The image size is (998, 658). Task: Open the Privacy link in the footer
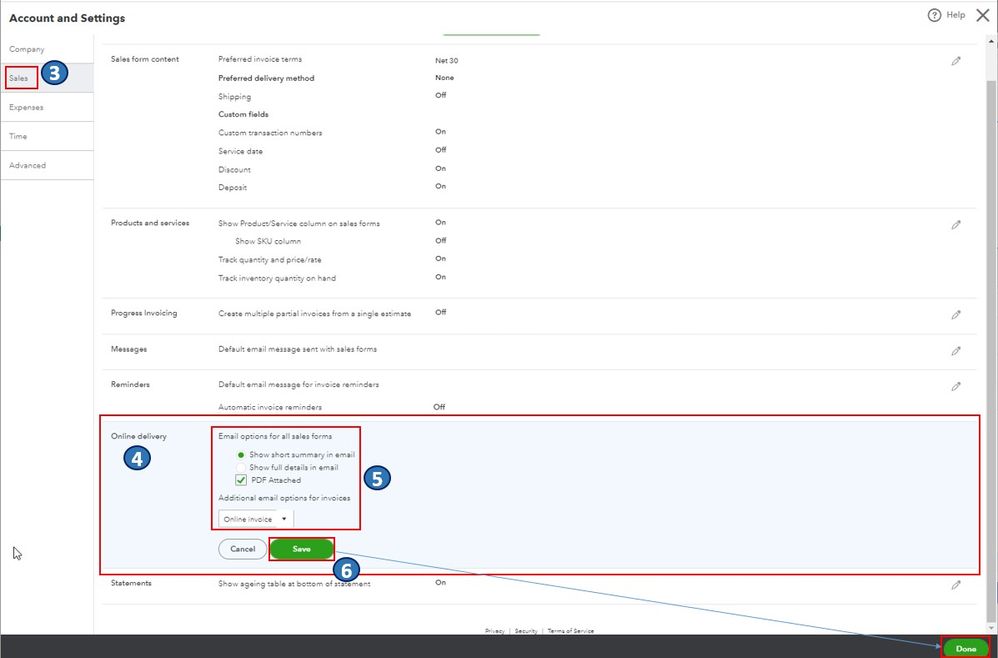click(495, 631)
